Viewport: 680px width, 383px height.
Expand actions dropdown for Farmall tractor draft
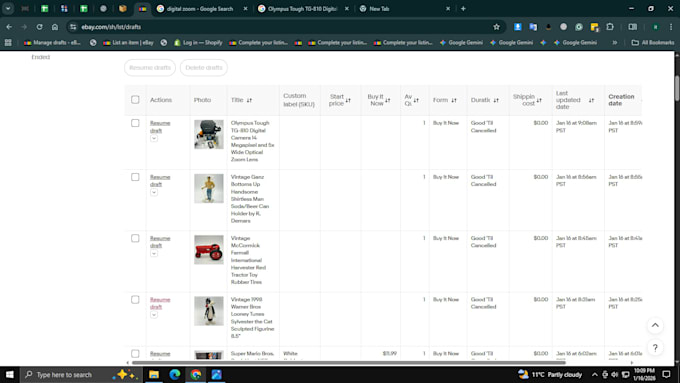click(154, 253)
